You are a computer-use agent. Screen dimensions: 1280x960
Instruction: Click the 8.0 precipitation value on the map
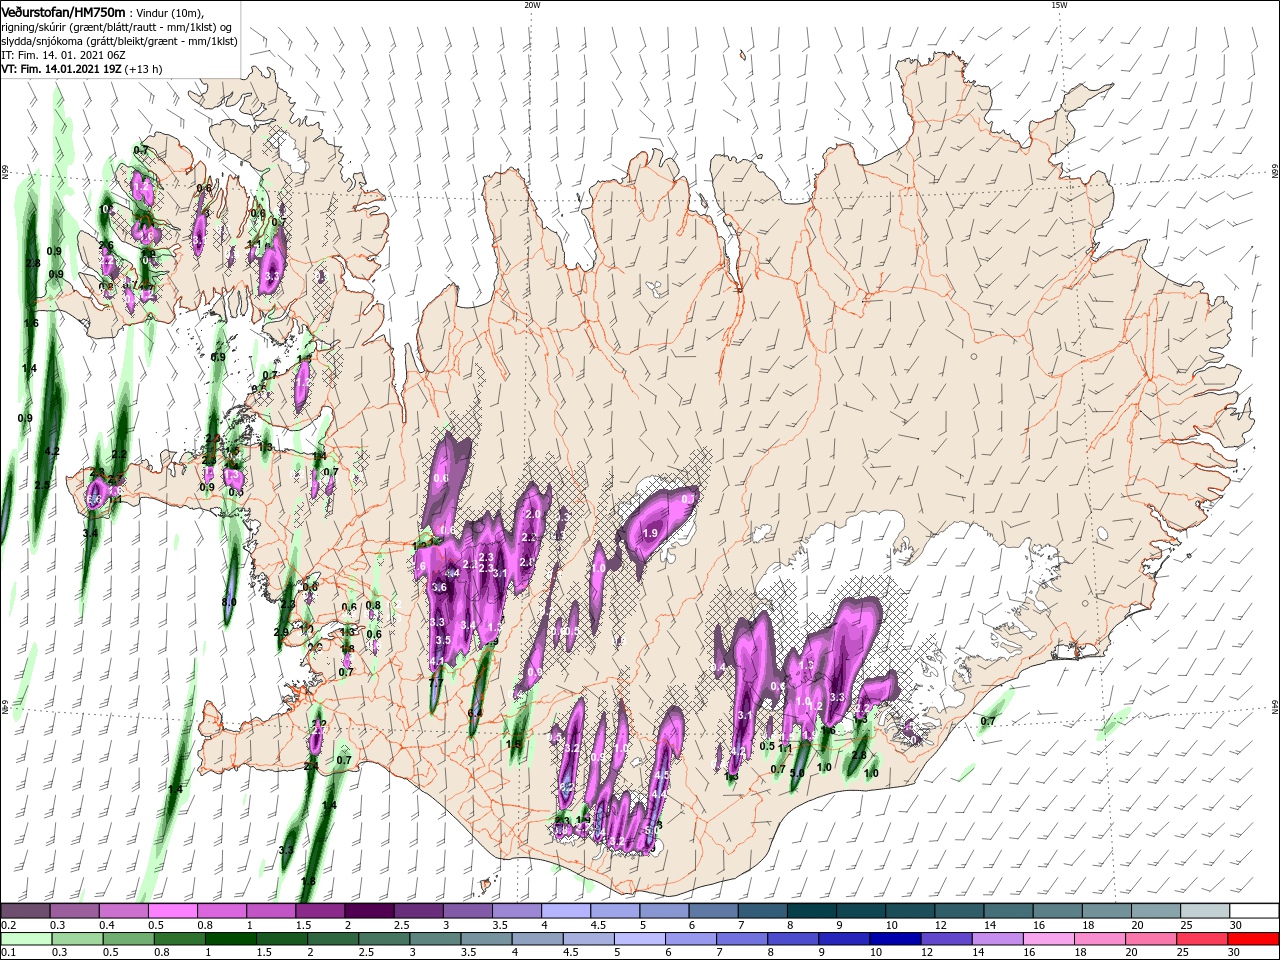pyautogui.click(x=228, y=602)
